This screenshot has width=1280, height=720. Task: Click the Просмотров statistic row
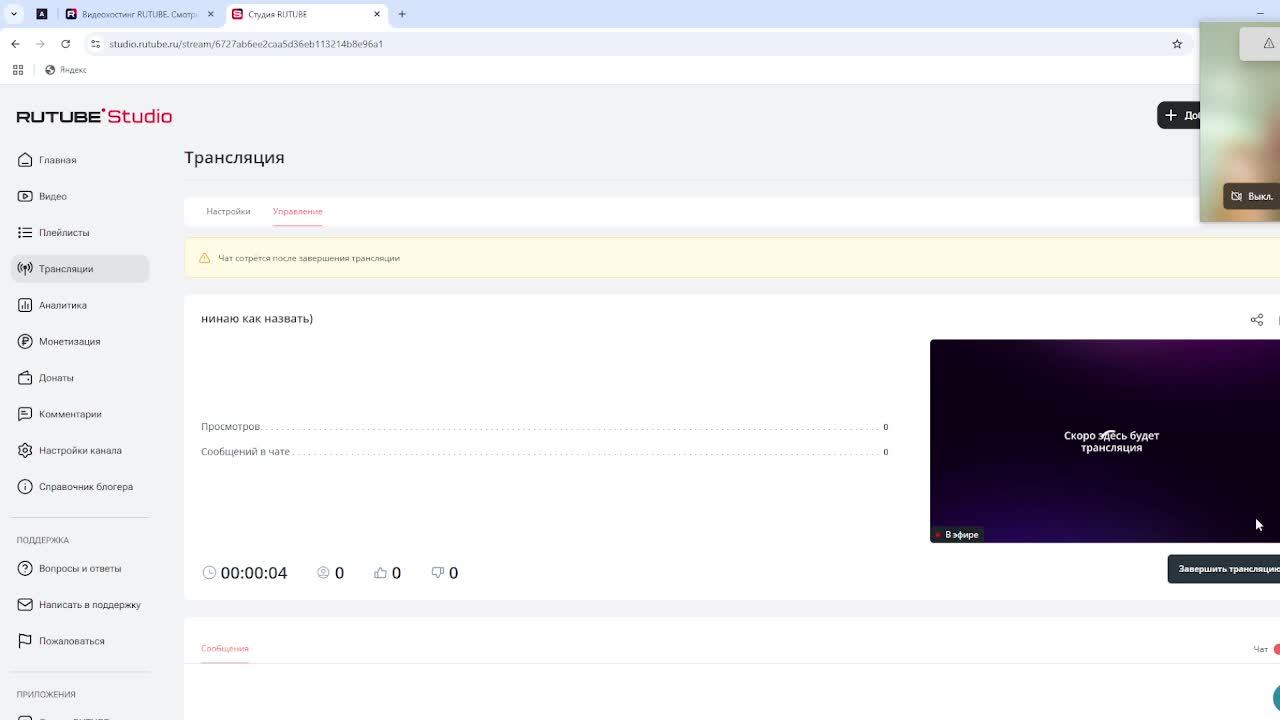[x=544, y=427]
